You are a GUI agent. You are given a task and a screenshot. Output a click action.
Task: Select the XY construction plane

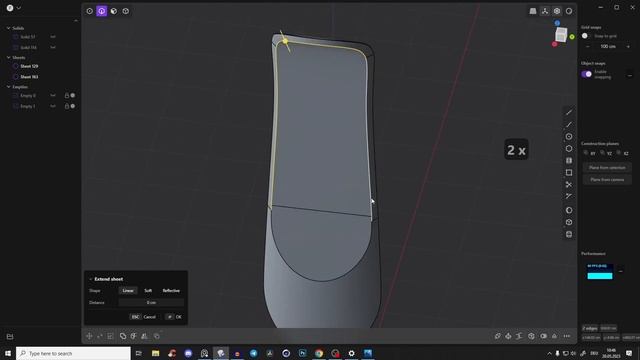coord(589,153)
